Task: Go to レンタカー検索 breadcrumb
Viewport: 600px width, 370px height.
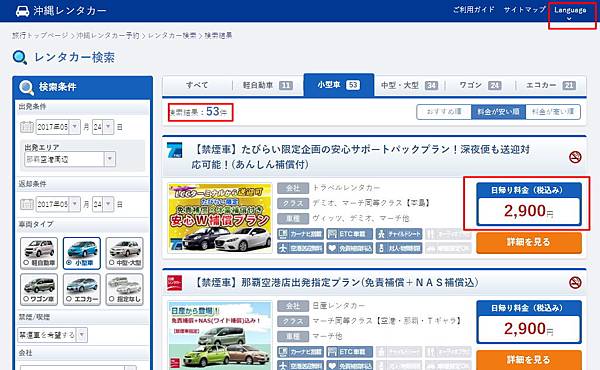Action: [x=172, y=35]
